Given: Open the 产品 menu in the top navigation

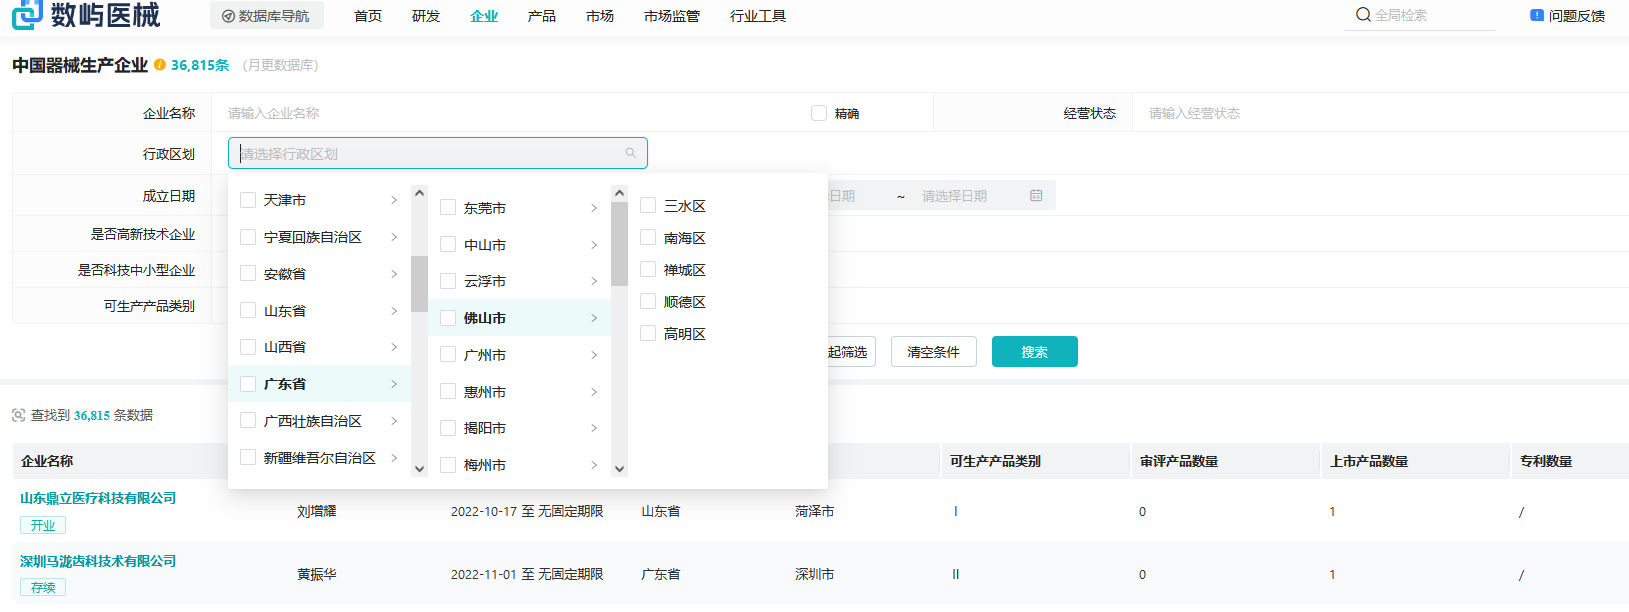Looking at the screenshot, I should point(541,16).
